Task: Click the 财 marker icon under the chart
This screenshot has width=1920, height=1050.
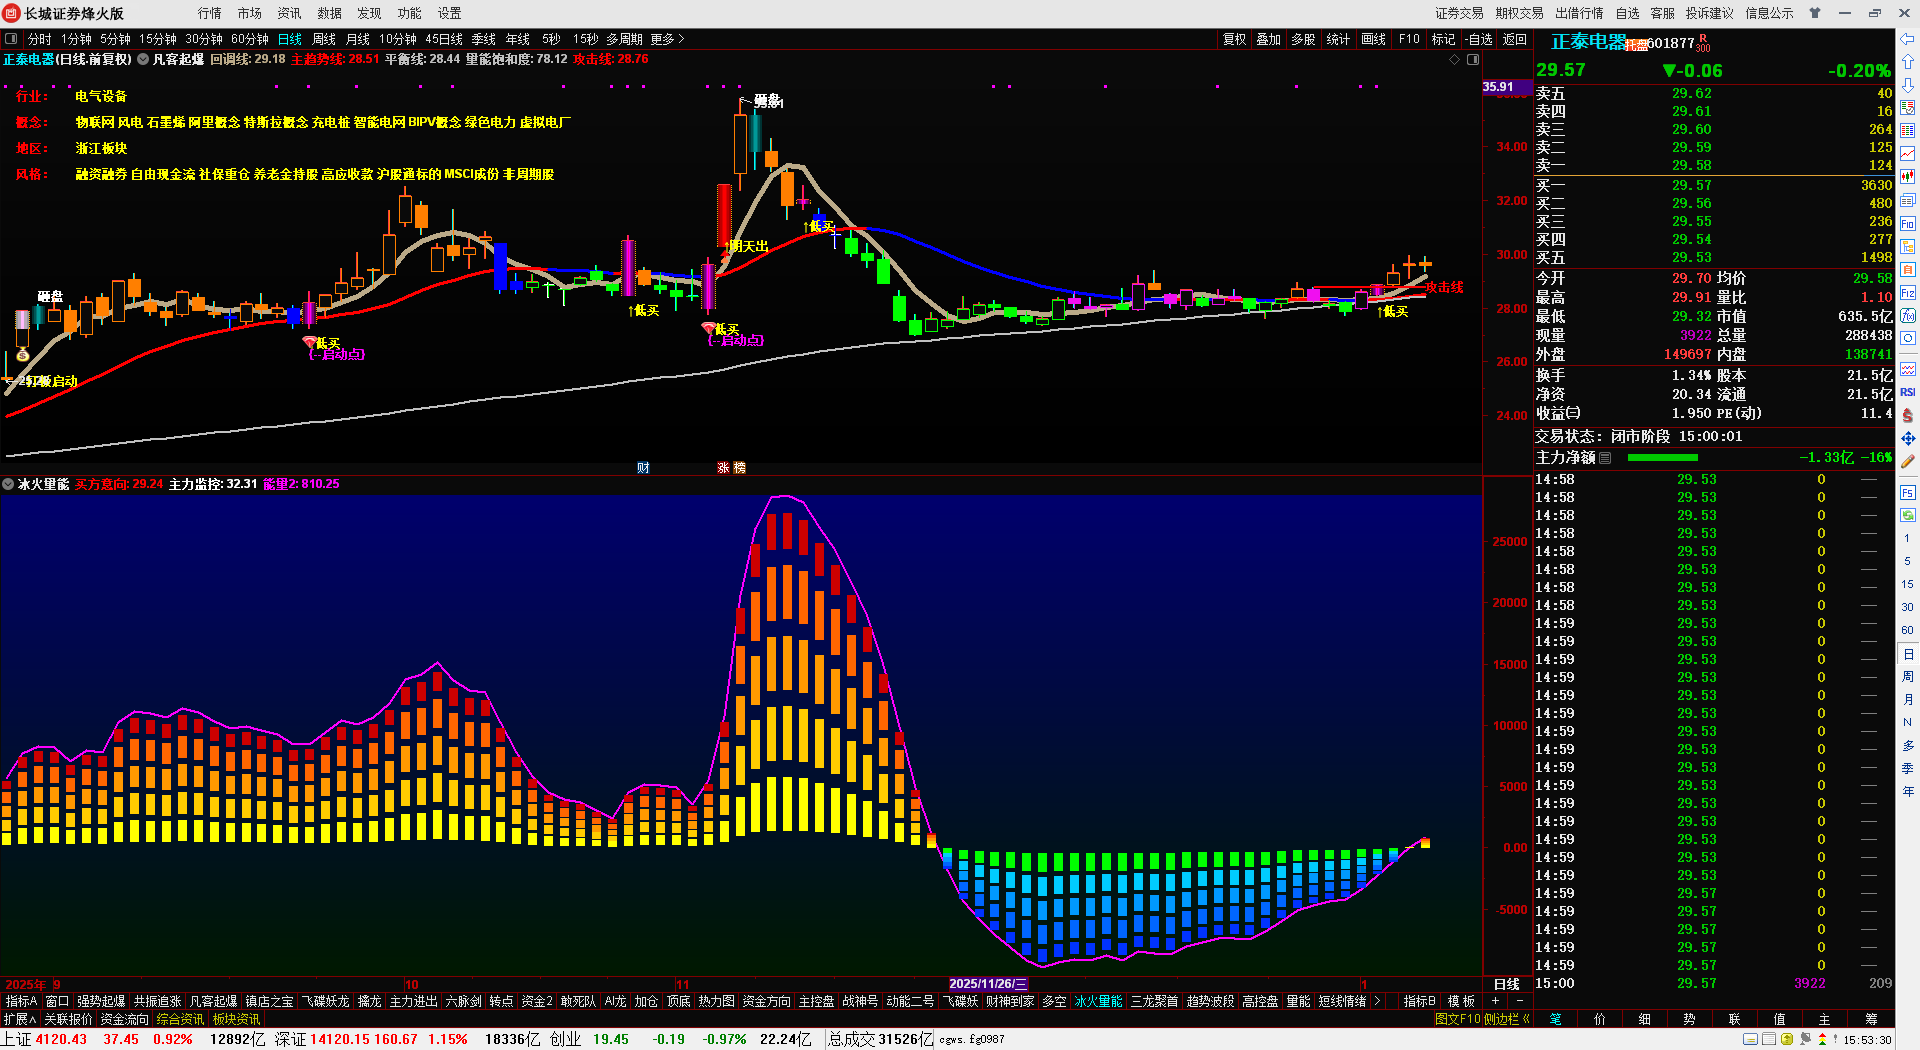Action: (643, 468)
